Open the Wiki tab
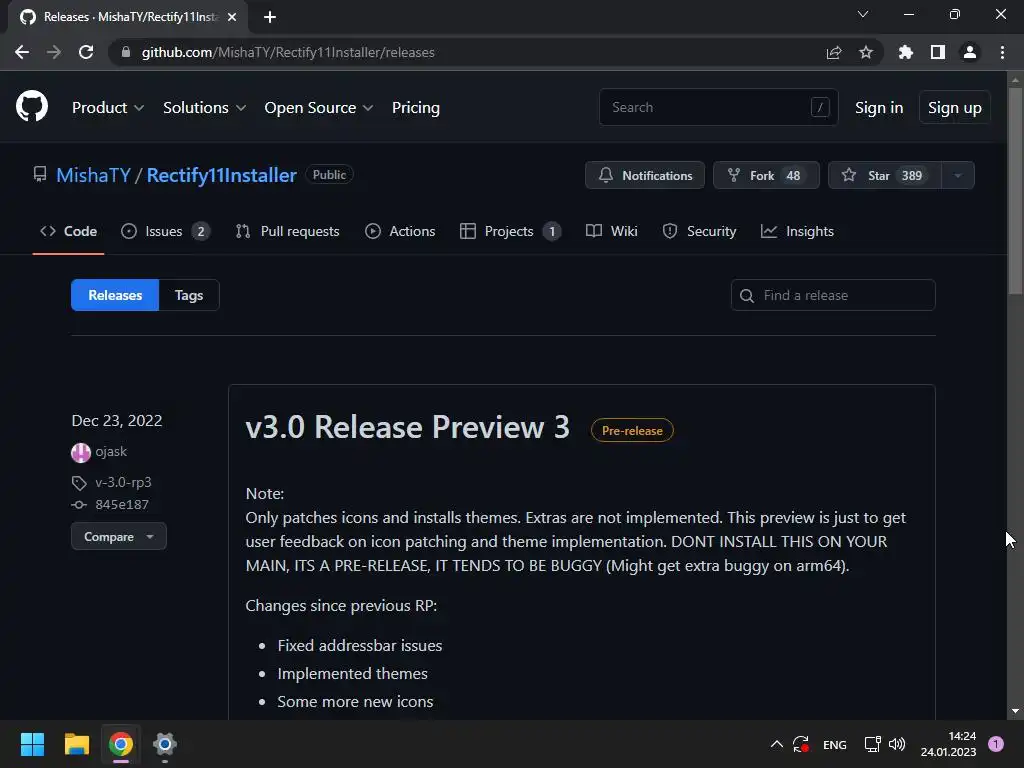The height and width of the screenshot is (768, 1024). point(612,231)
